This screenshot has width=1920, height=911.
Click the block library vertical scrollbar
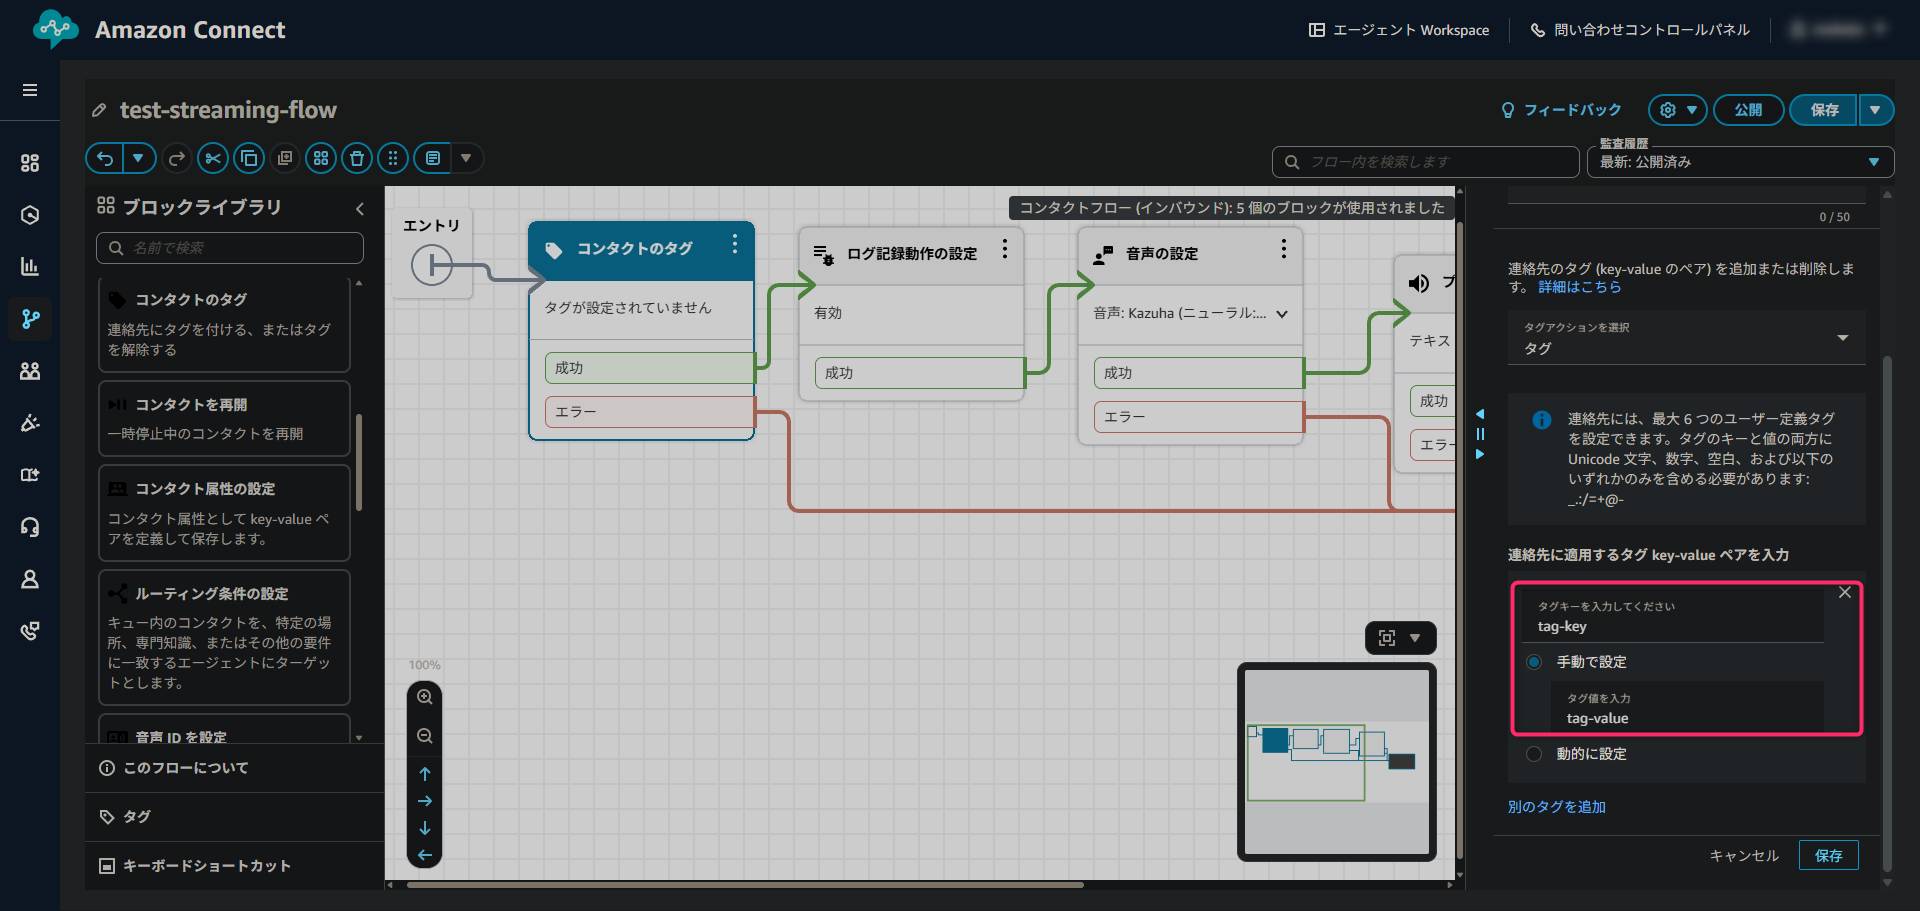coord(359,462)
